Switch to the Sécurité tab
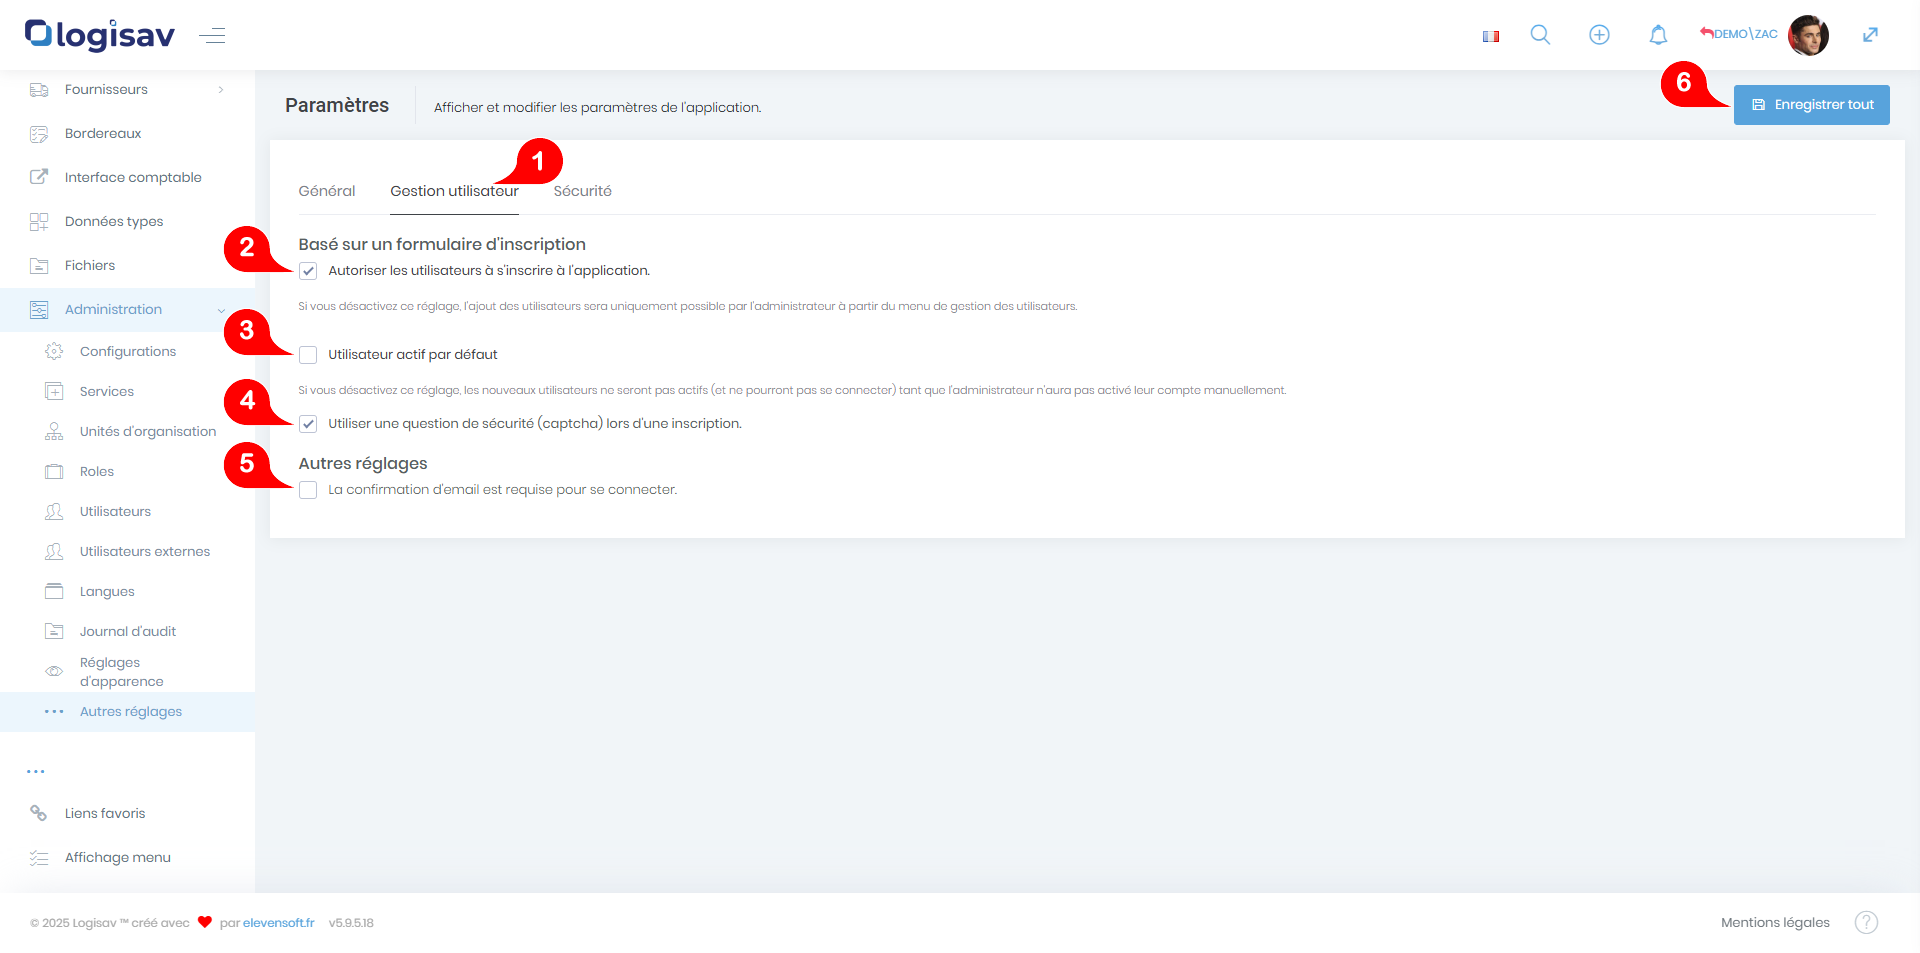This screenshot has width=1920, height=953. click(x=582, y=191)
